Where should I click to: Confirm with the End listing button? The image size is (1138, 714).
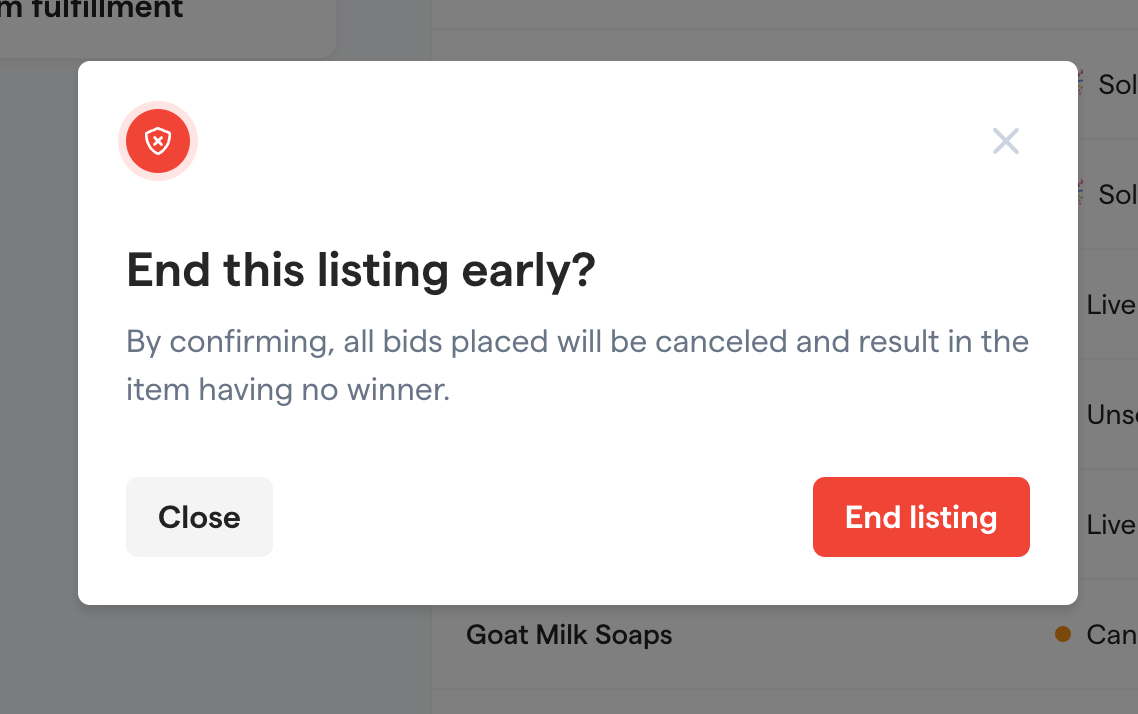pyautogui.click(x=921, y=517)
